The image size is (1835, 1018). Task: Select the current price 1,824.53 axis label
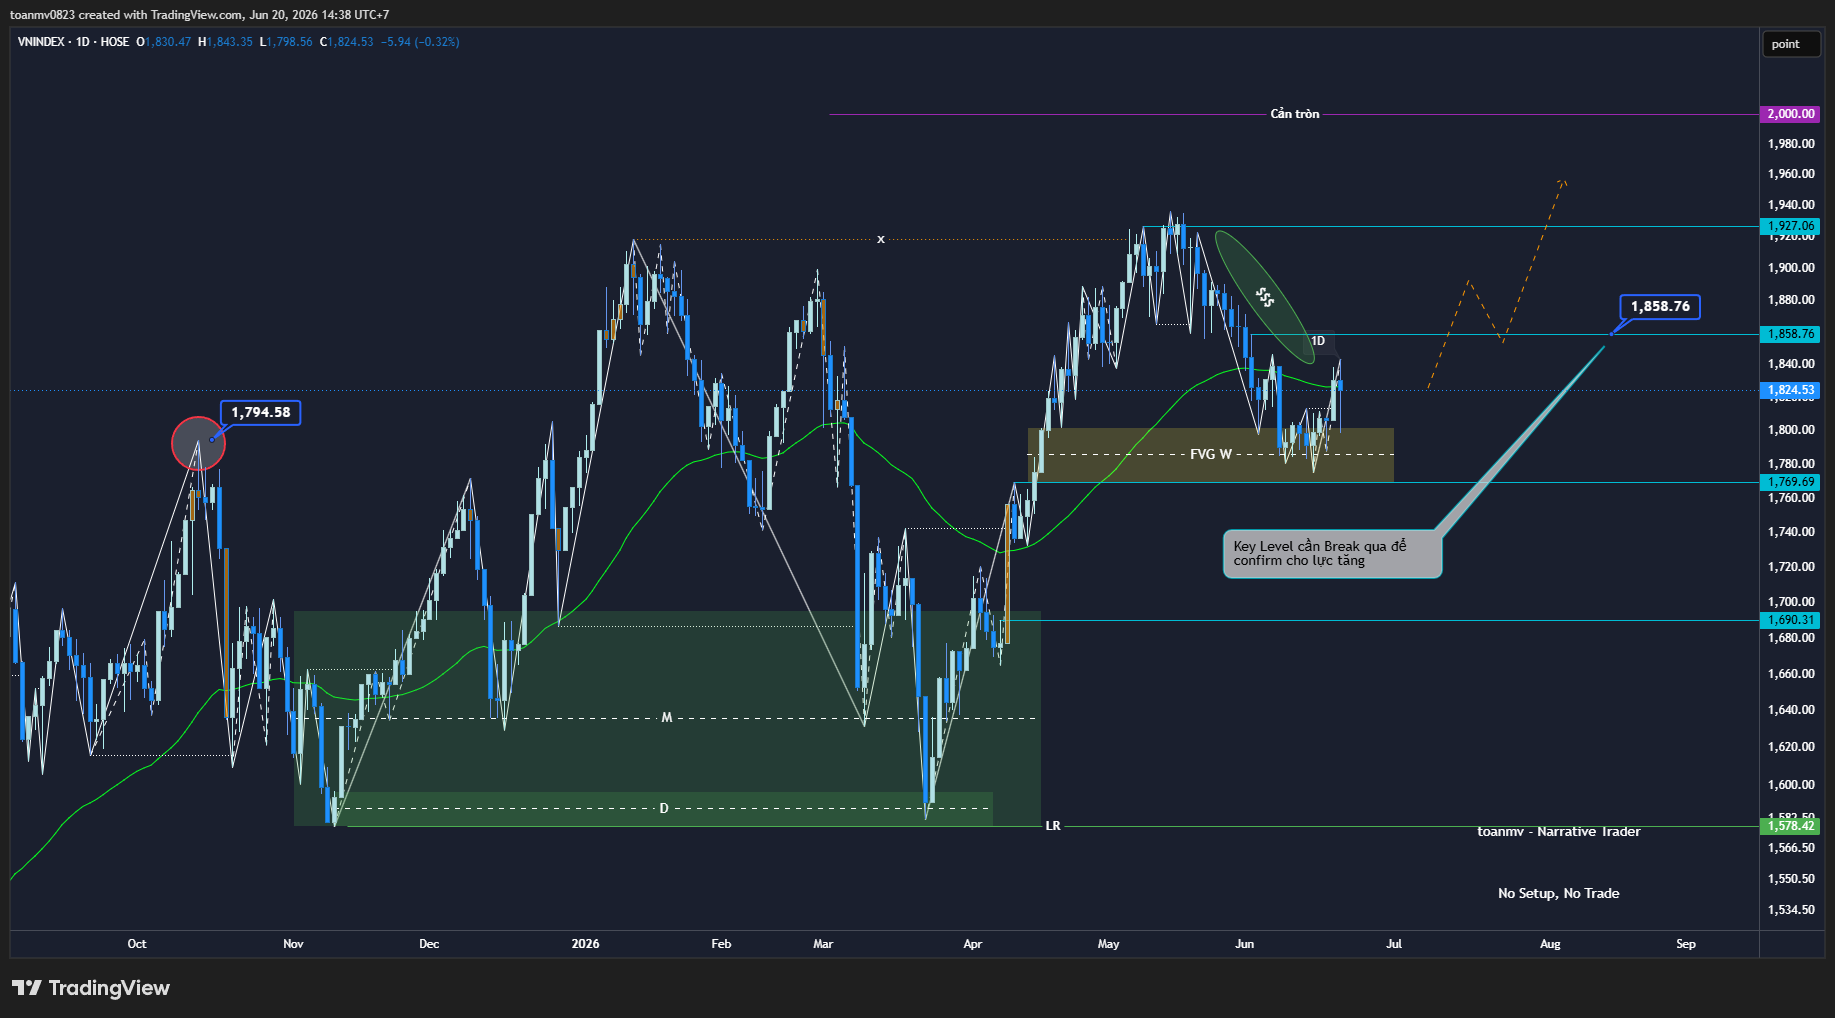(1790, 390)
